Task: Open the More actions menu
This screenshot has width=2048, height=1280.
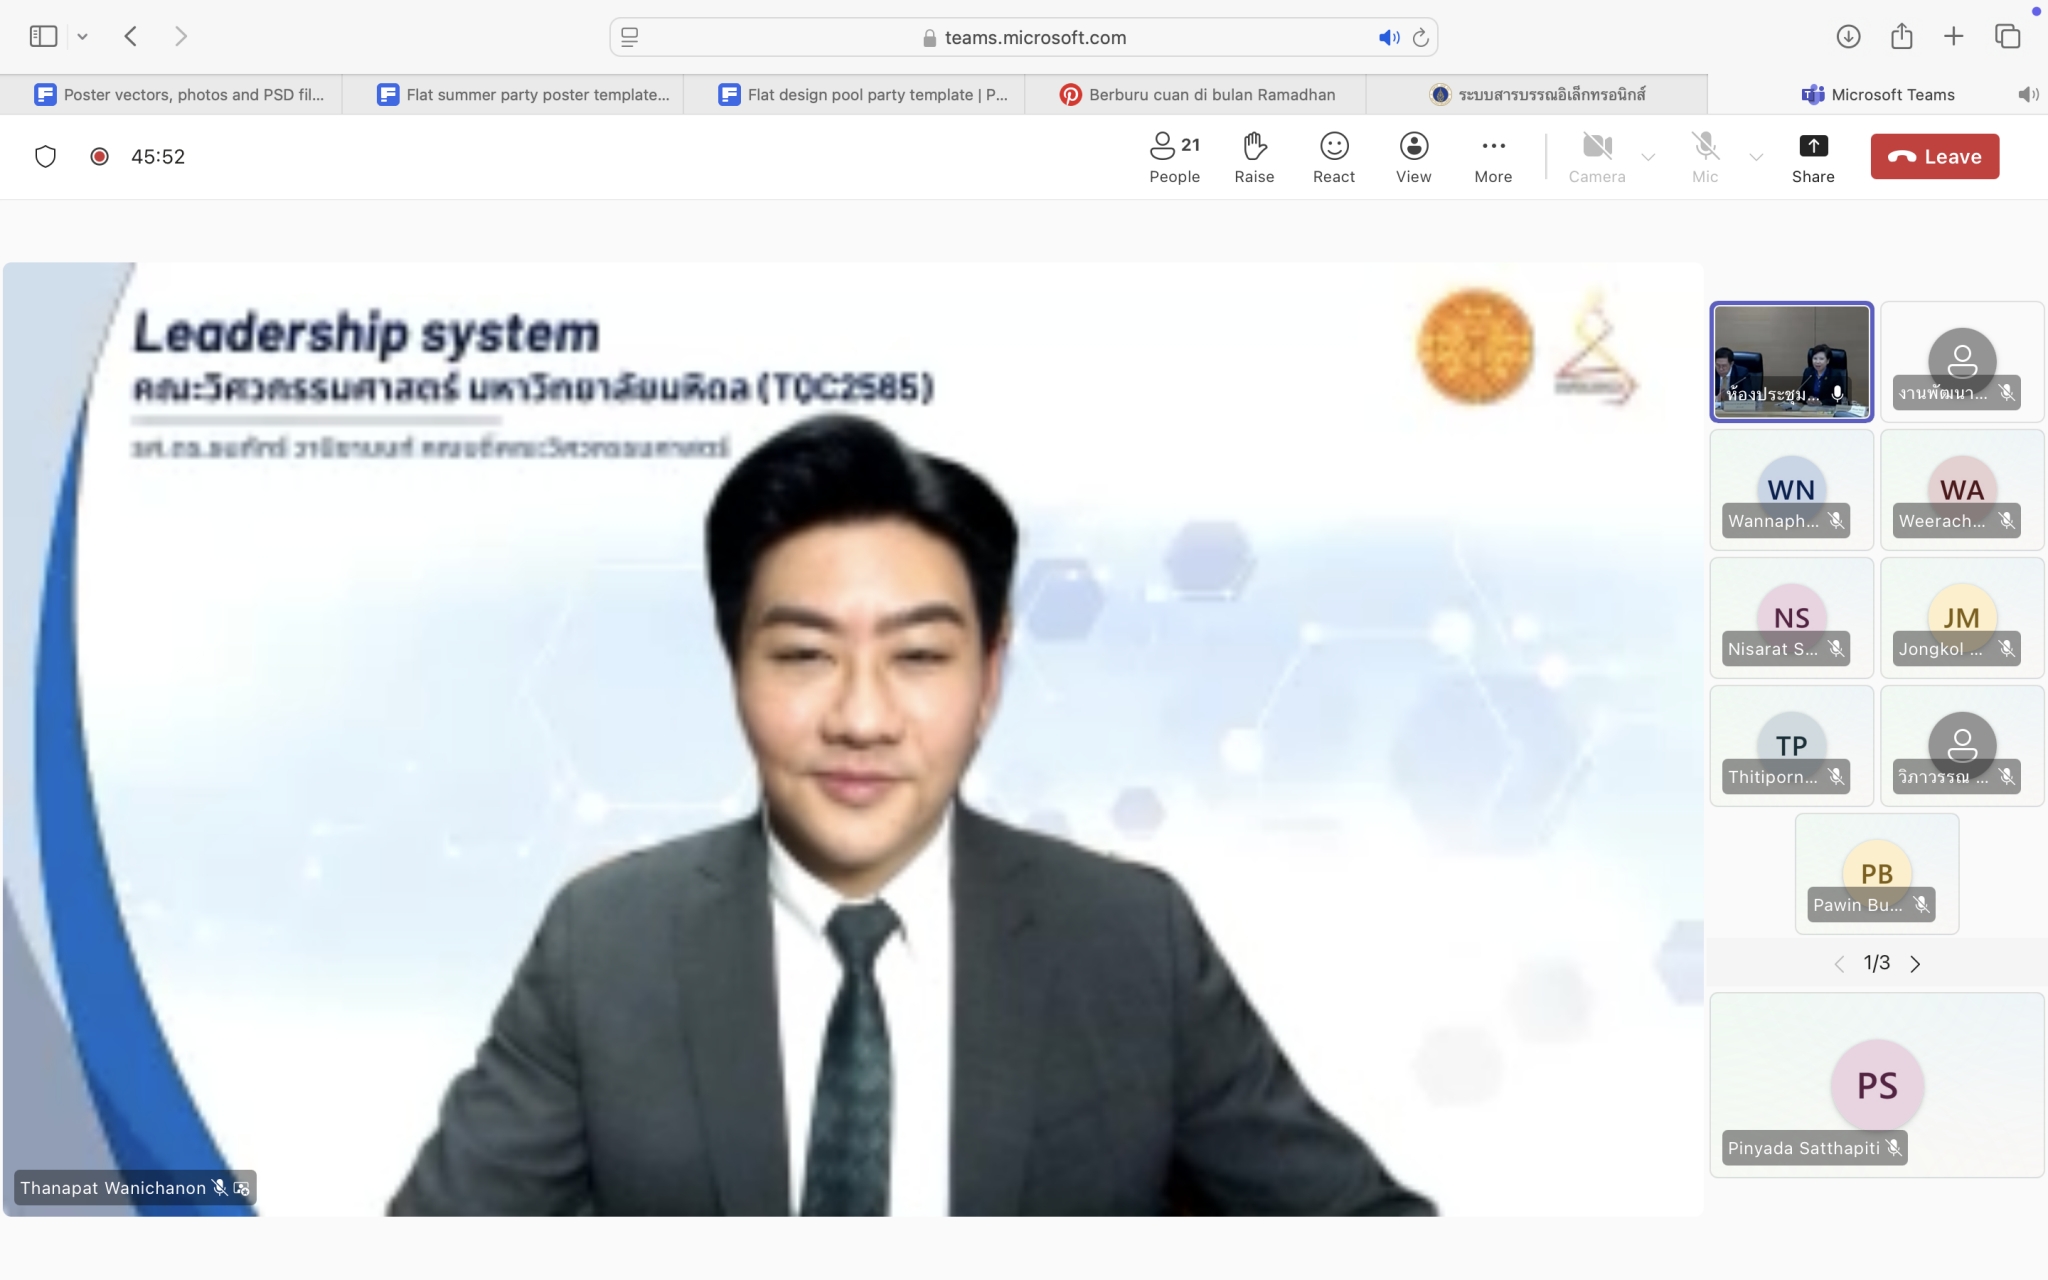Action: coord(1493,157)
